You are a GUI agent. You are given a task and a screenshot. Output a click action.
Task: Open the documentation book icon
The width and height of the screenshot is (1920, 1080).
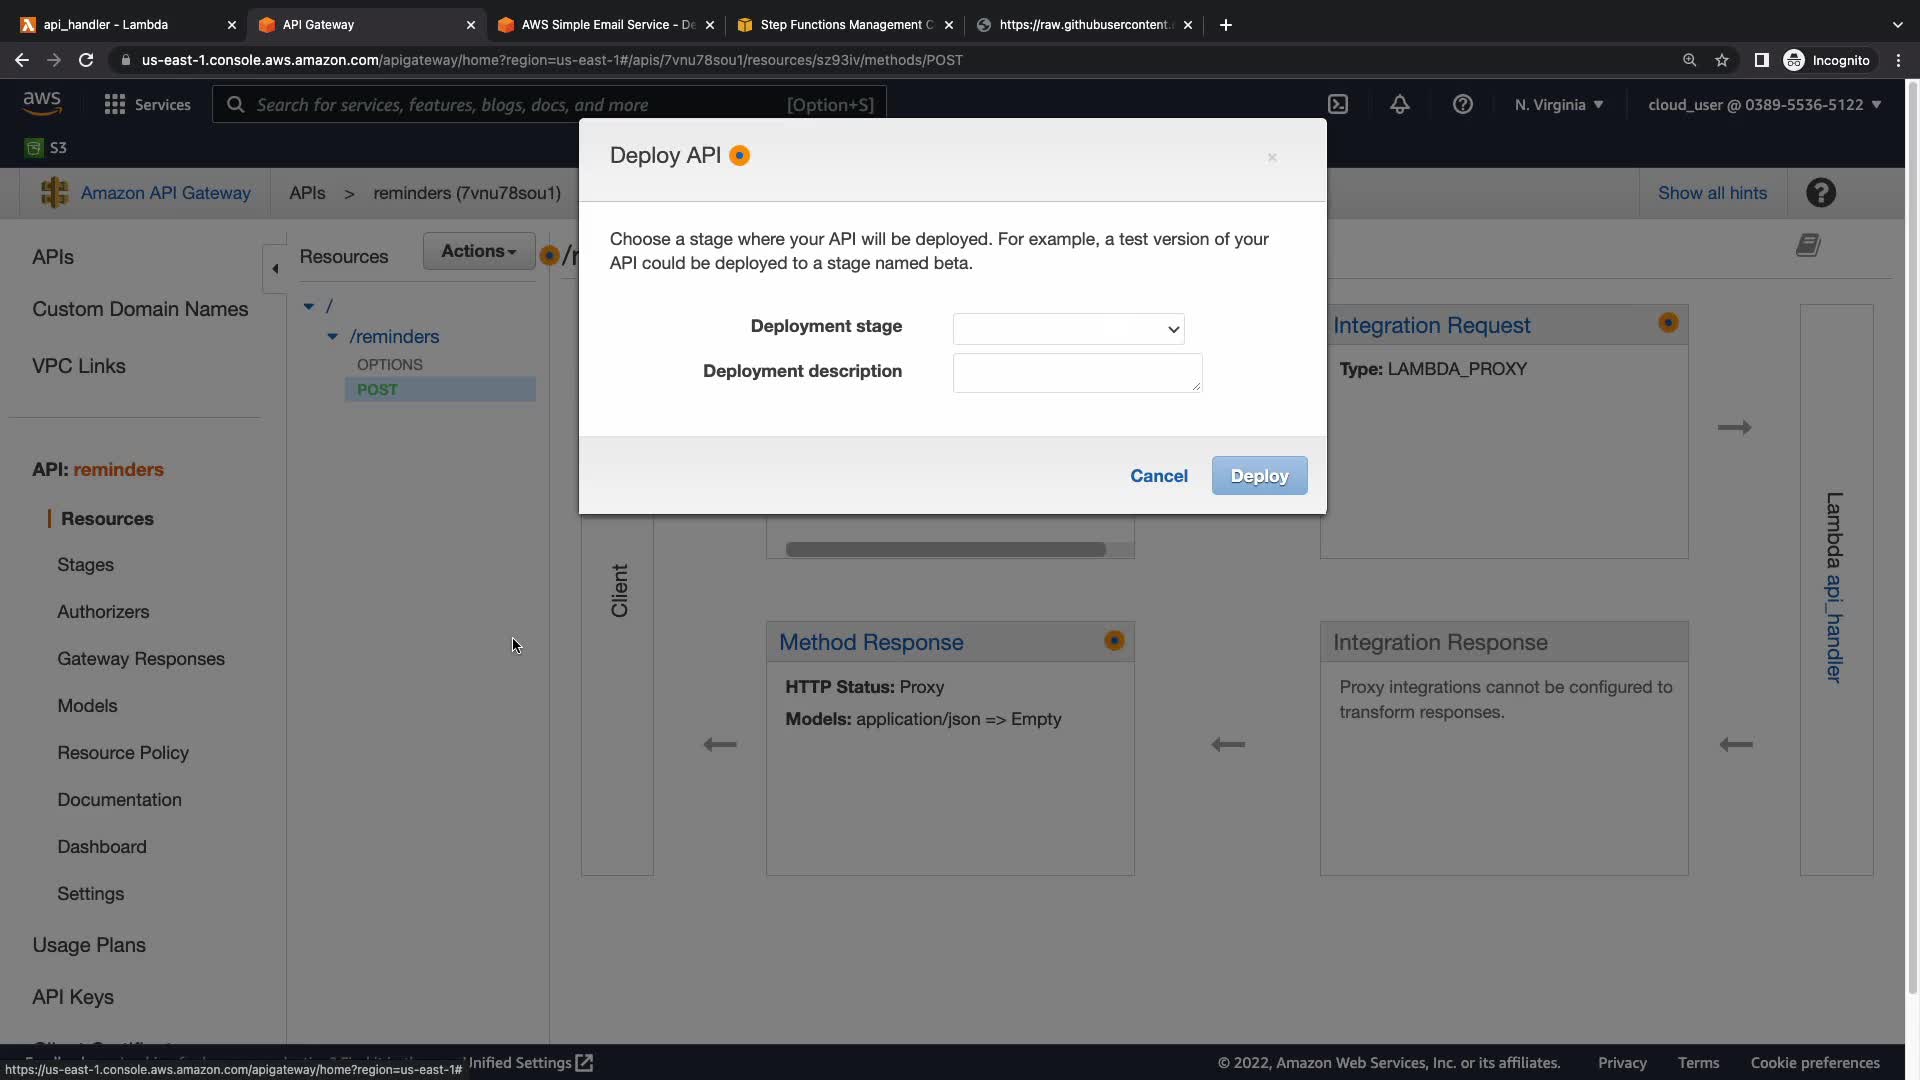click(1808, 246)
